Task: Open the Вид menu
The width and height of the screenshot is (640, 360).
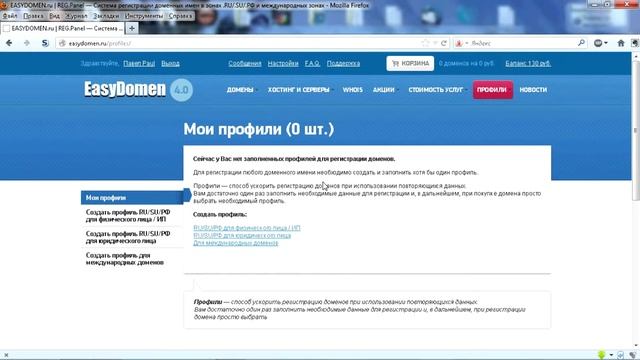Action: 54,16
